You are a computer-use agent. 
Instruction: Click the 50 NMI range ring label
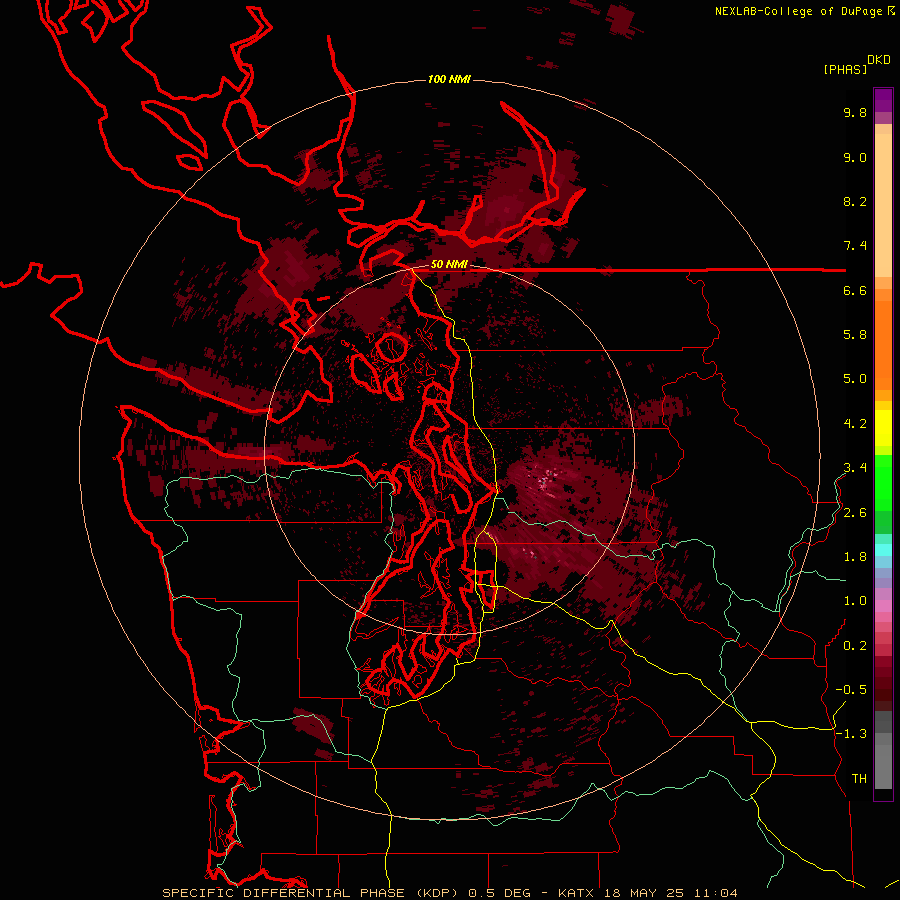449,264
